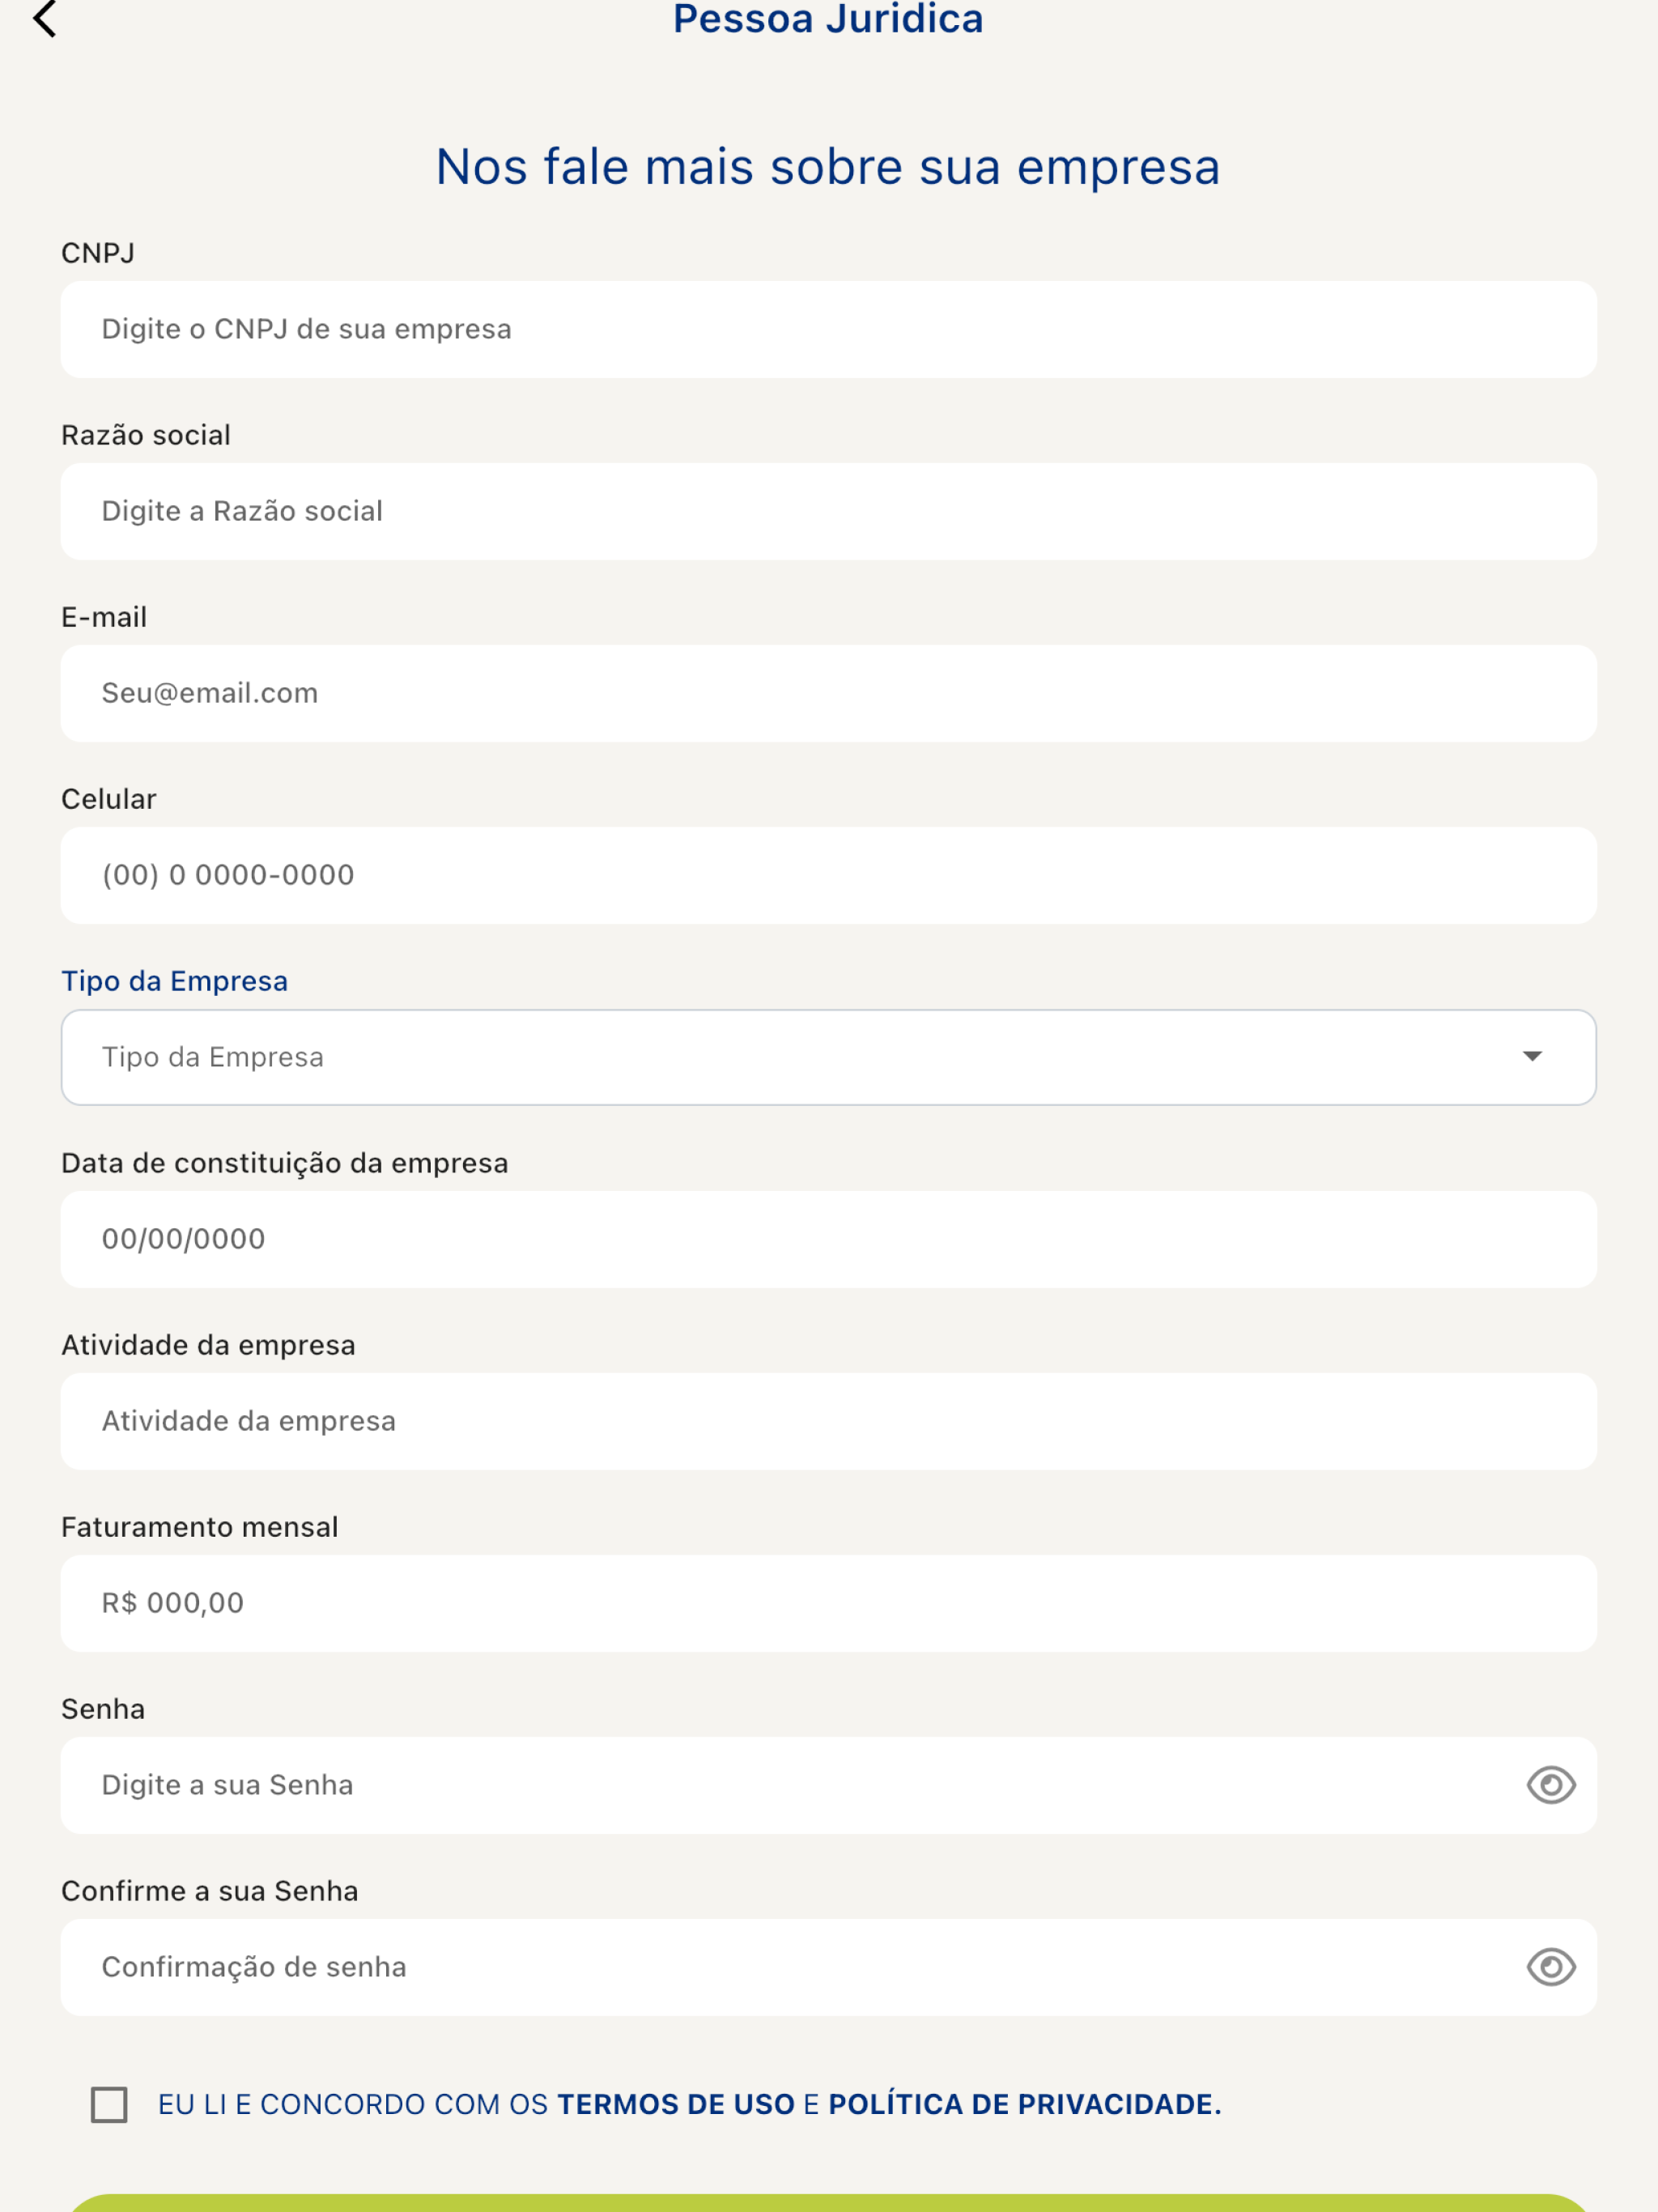Show password via Senha eye icon
Viewport: 1658px width, 2212px height.
click(x=1551, y=1785)
